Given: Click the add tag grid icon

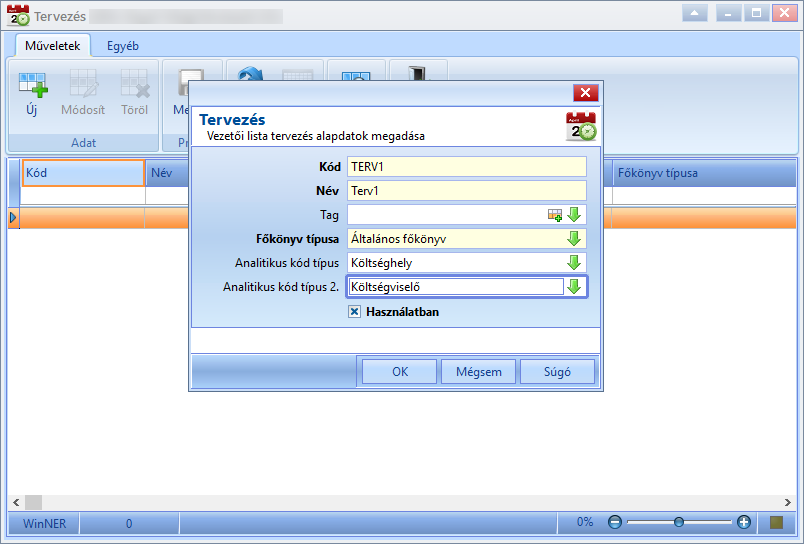Looking at the screenshot, I should [555, 215].
